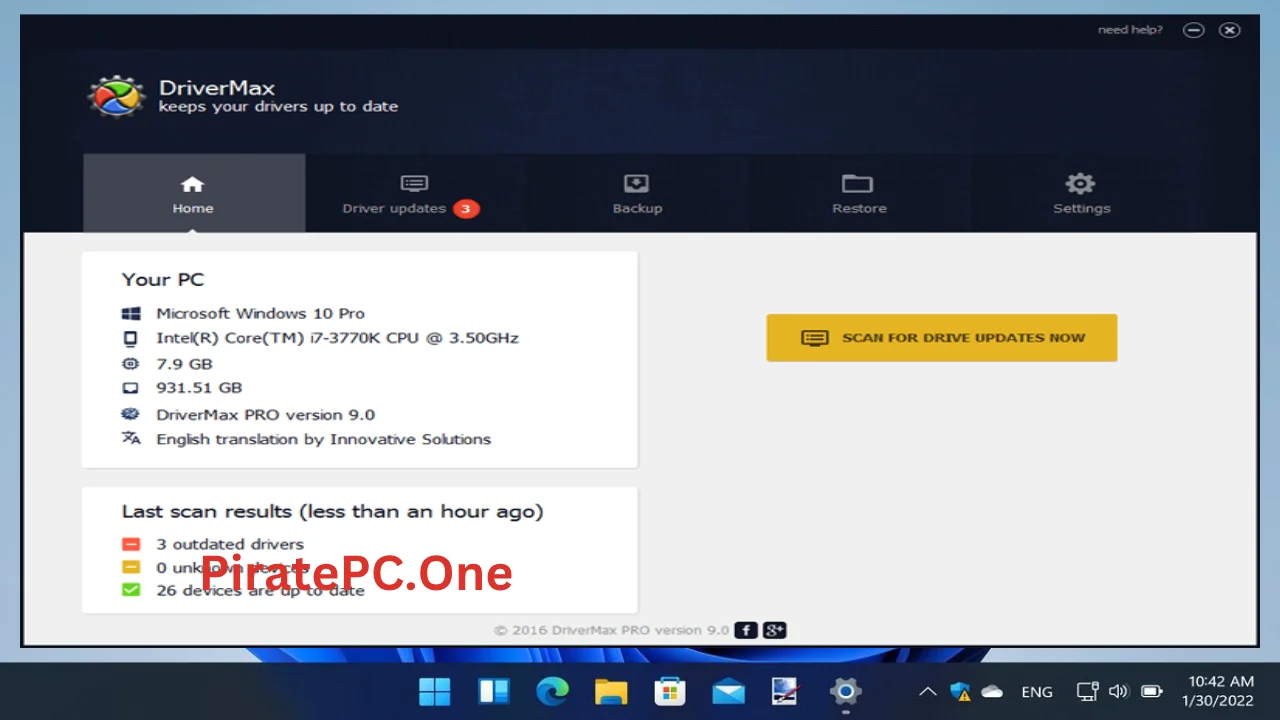Click the translation icon beside English translation

pyautogui.click(x=131, y=439)
